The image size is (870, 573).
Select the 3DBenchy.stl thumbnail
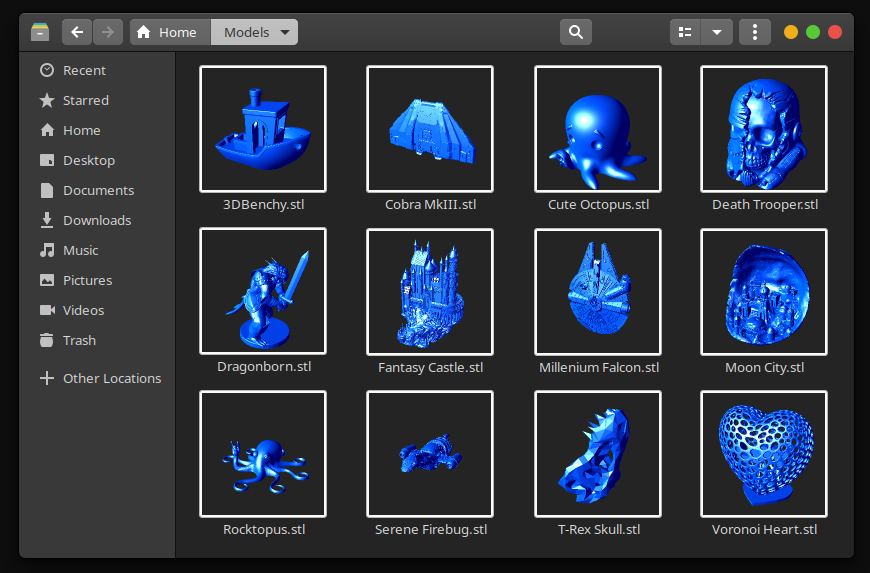click(263, 129)
